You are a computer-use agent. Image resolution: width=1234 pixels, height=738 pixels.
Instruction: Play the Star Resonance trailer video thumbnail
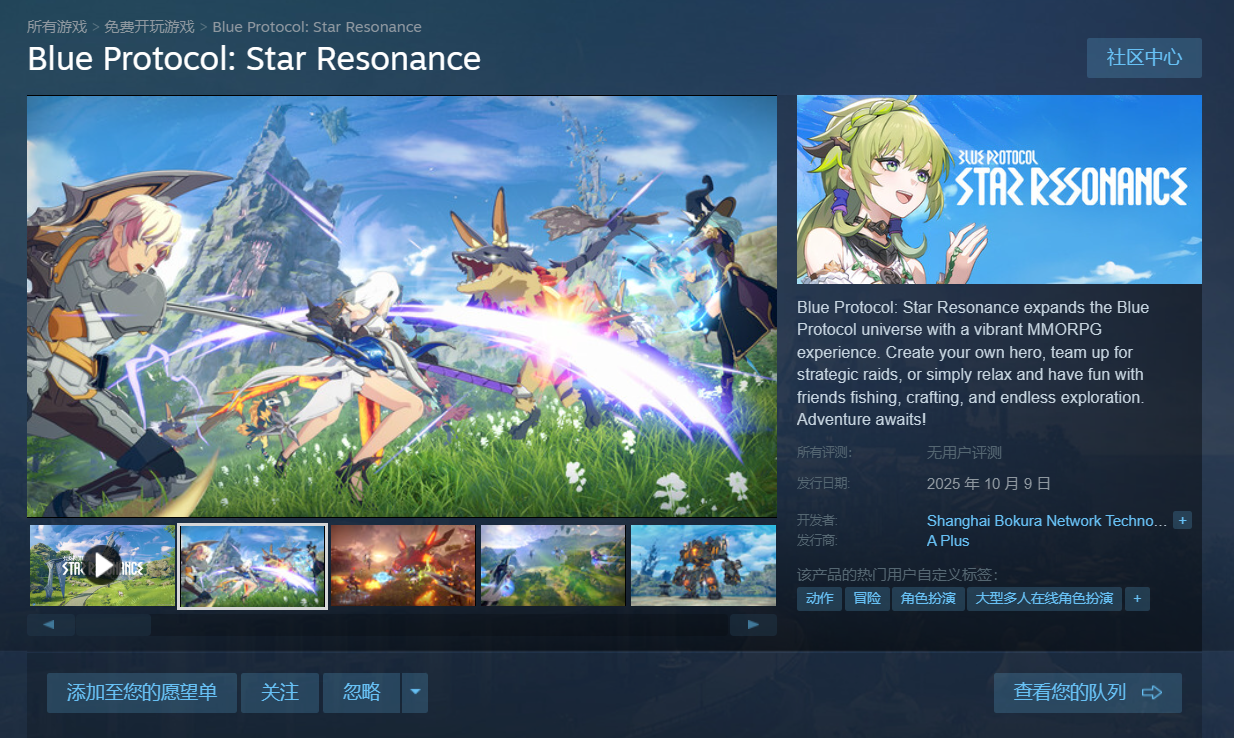(102, 565)
